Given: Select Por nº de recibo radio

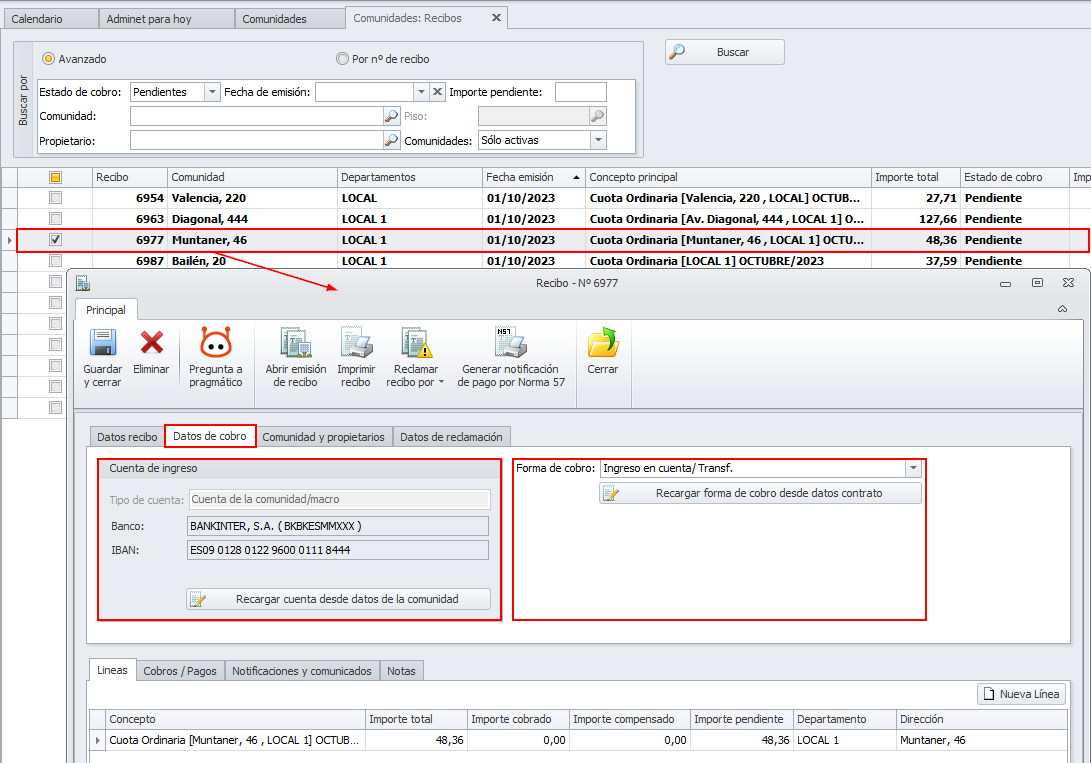Looking at the screenshot, I should [x=342, y=59].
